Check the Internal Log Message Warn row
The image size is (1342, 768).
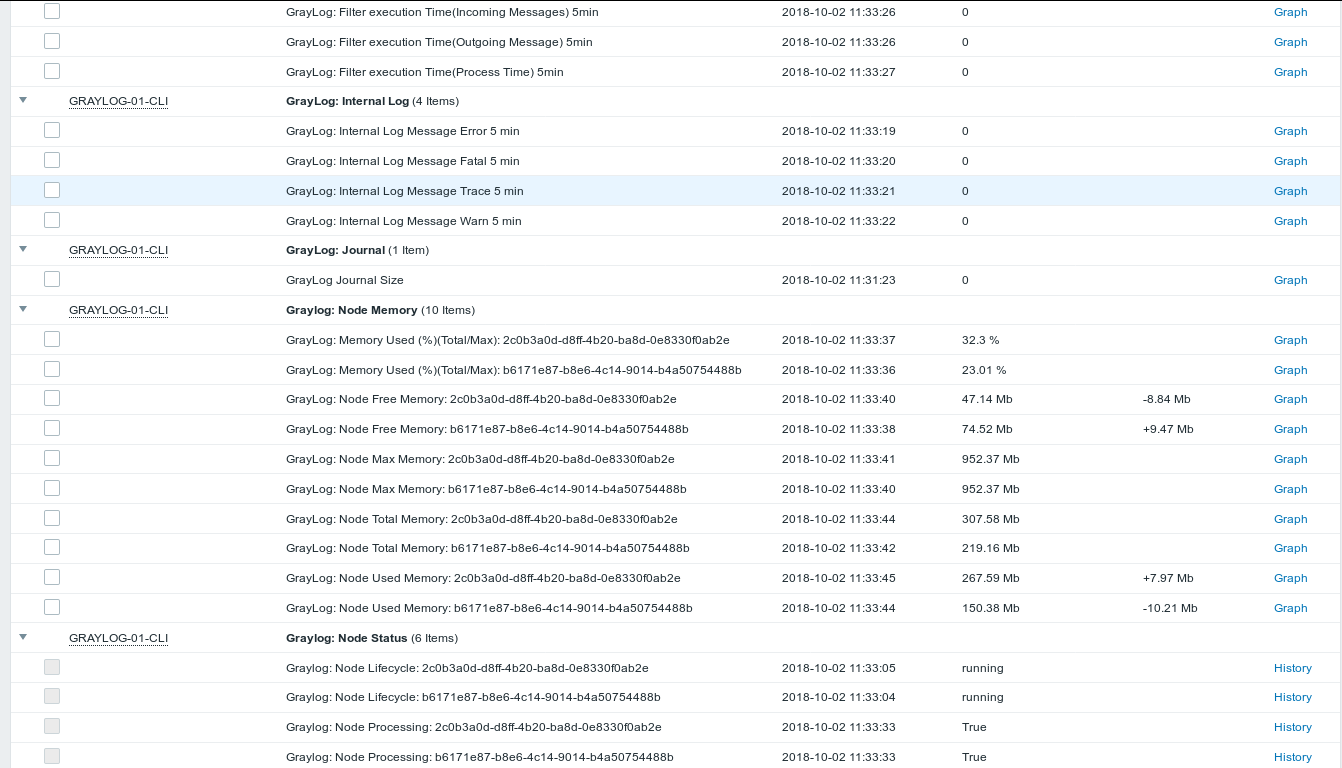click(52, 220)
